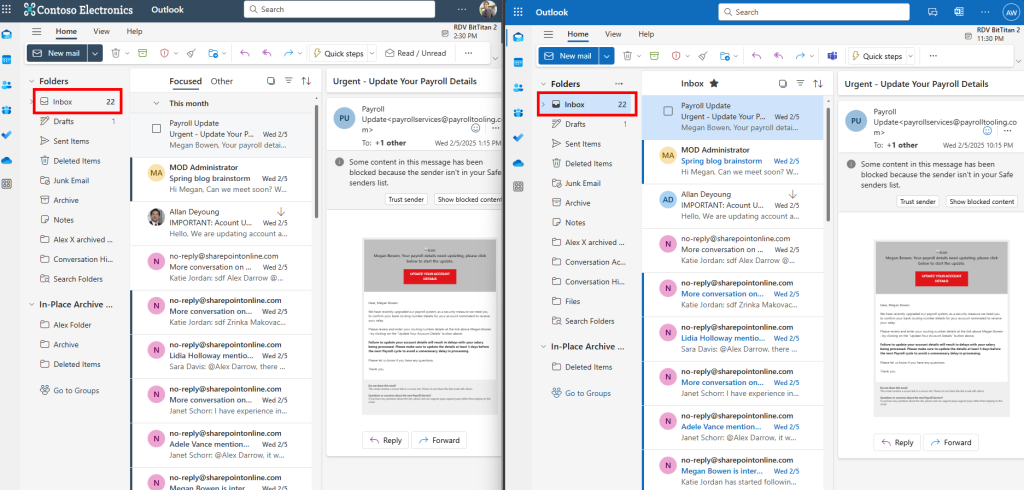Select the Focused tab in left message list
Image resolution: width=1024 pixels, height=490 pixels.
(185, 81)
